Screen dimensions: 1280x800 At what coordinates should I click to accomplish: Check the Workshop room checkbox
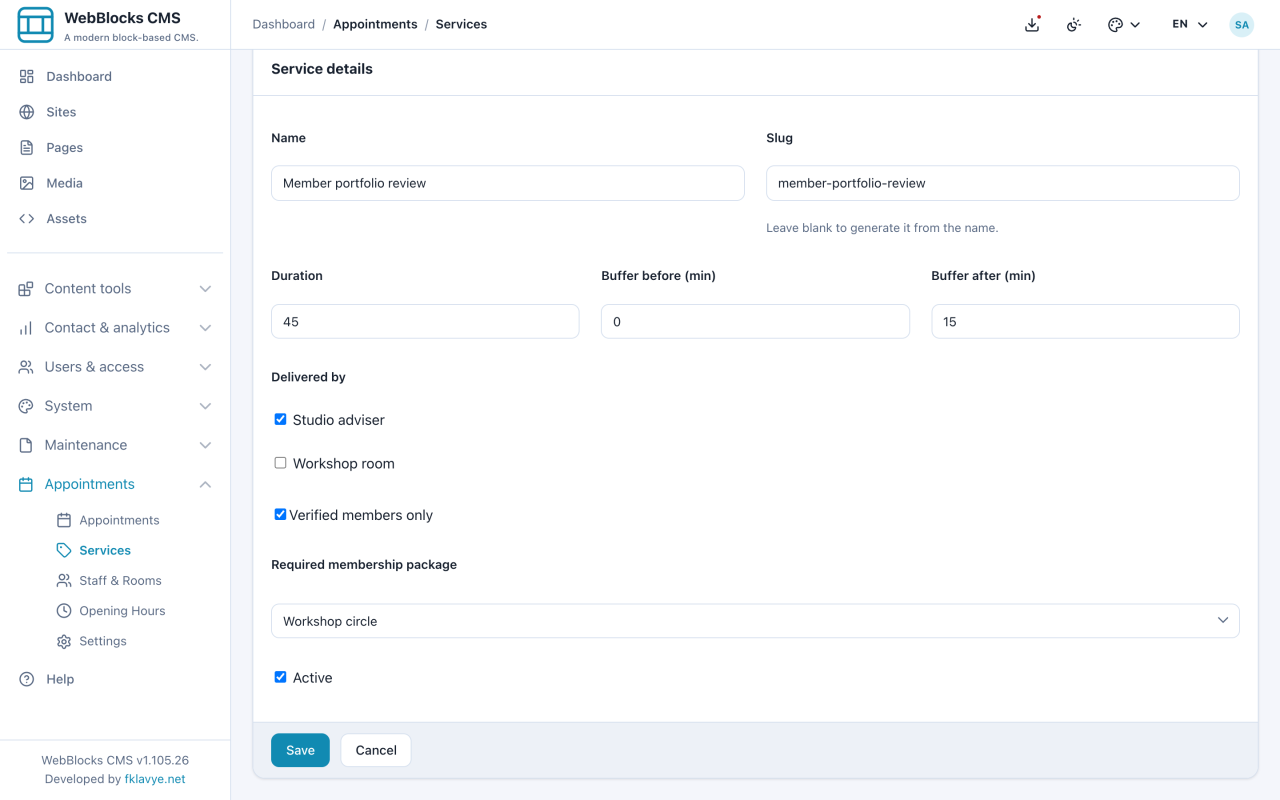(280, 463)
